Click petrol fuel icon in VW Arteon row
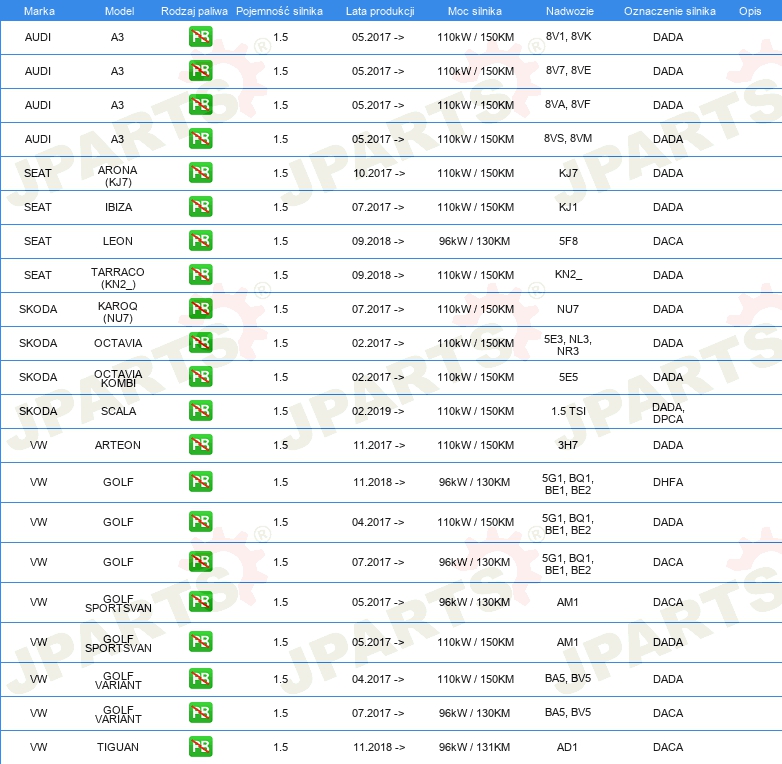Viewport: 782px width, 764px height. (x=200, y=444)
